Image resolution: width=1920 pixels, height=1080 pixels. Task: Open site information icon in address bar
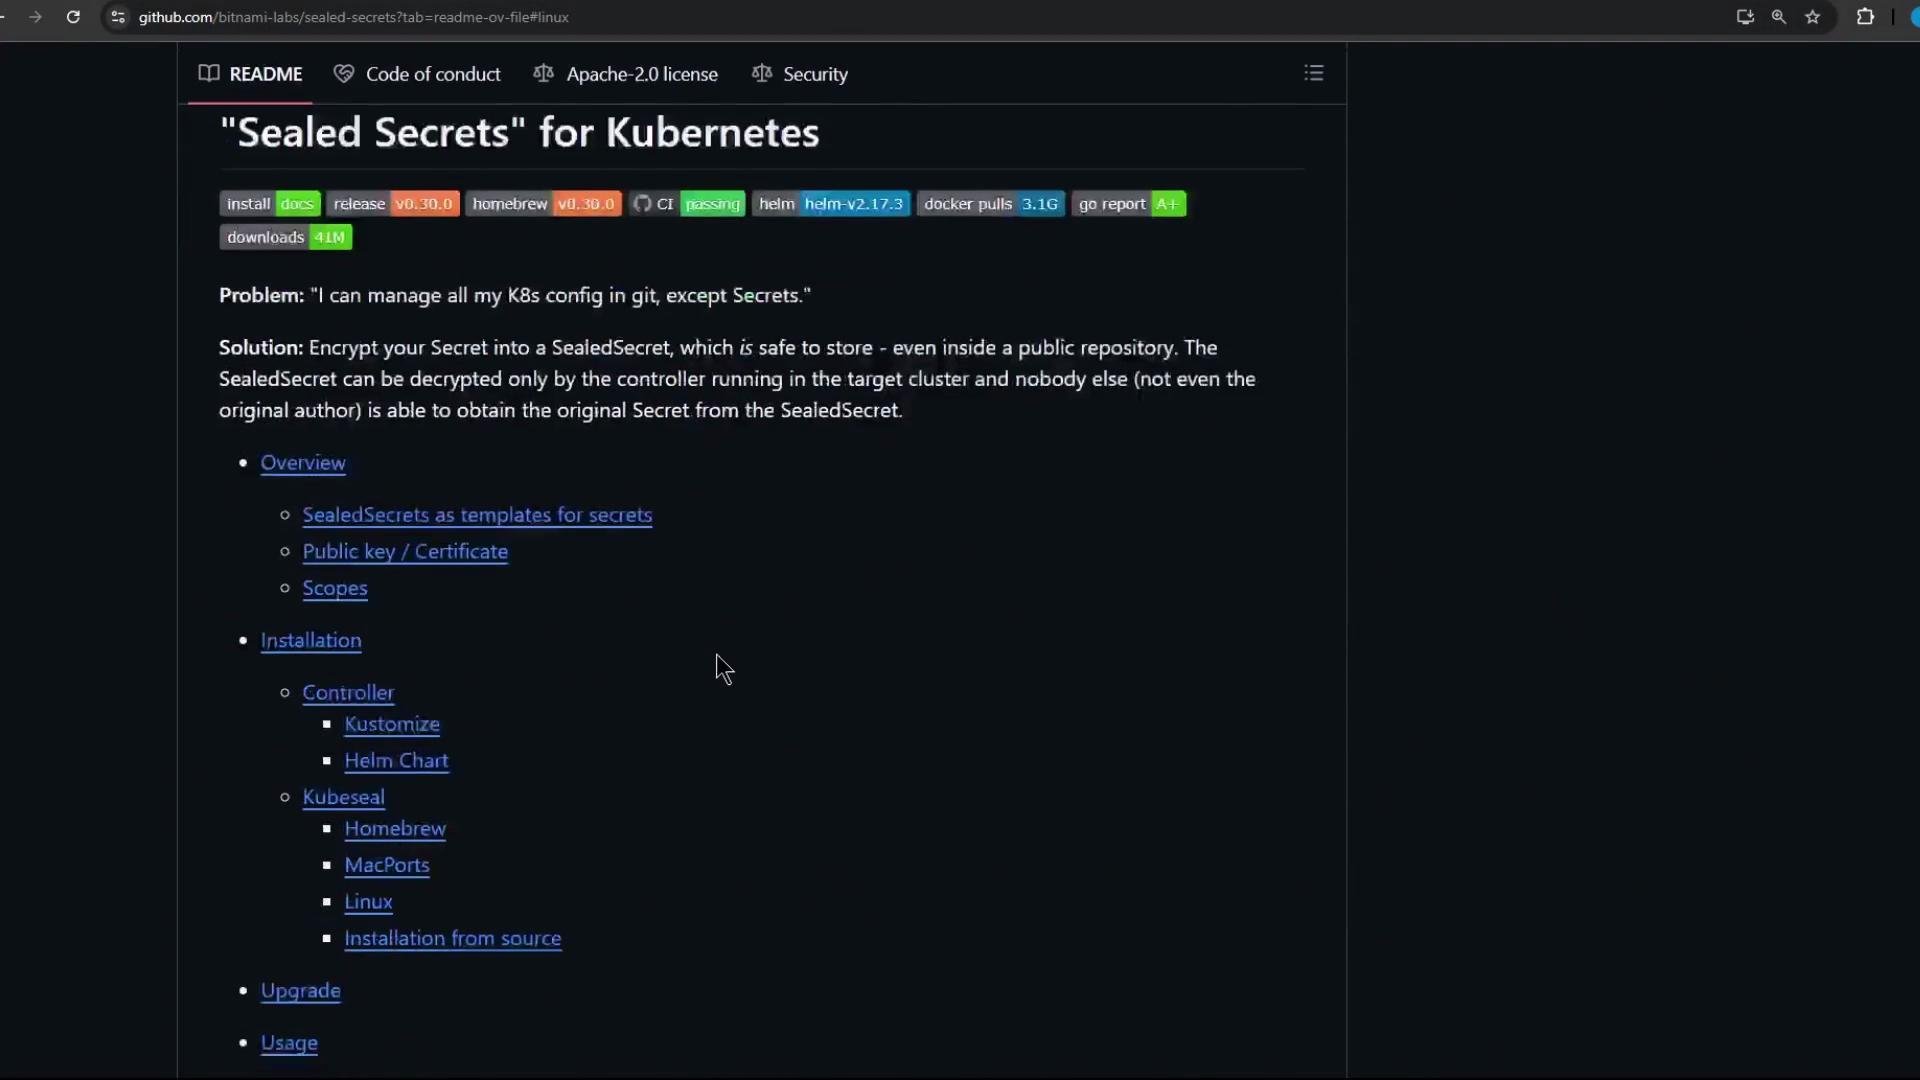pos(118,17)
